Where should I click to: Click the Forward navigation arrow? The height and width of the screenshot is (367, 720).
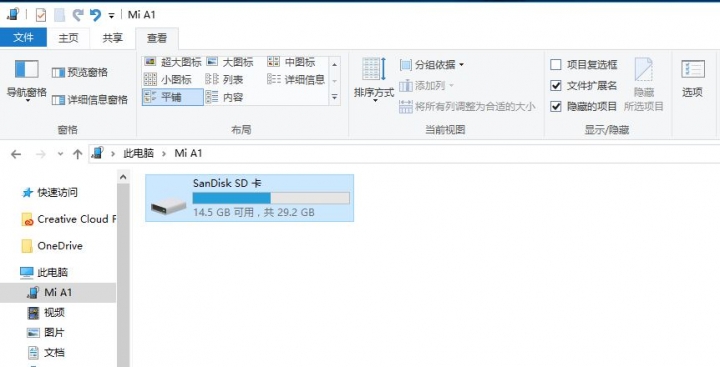(x=41, y=154)
